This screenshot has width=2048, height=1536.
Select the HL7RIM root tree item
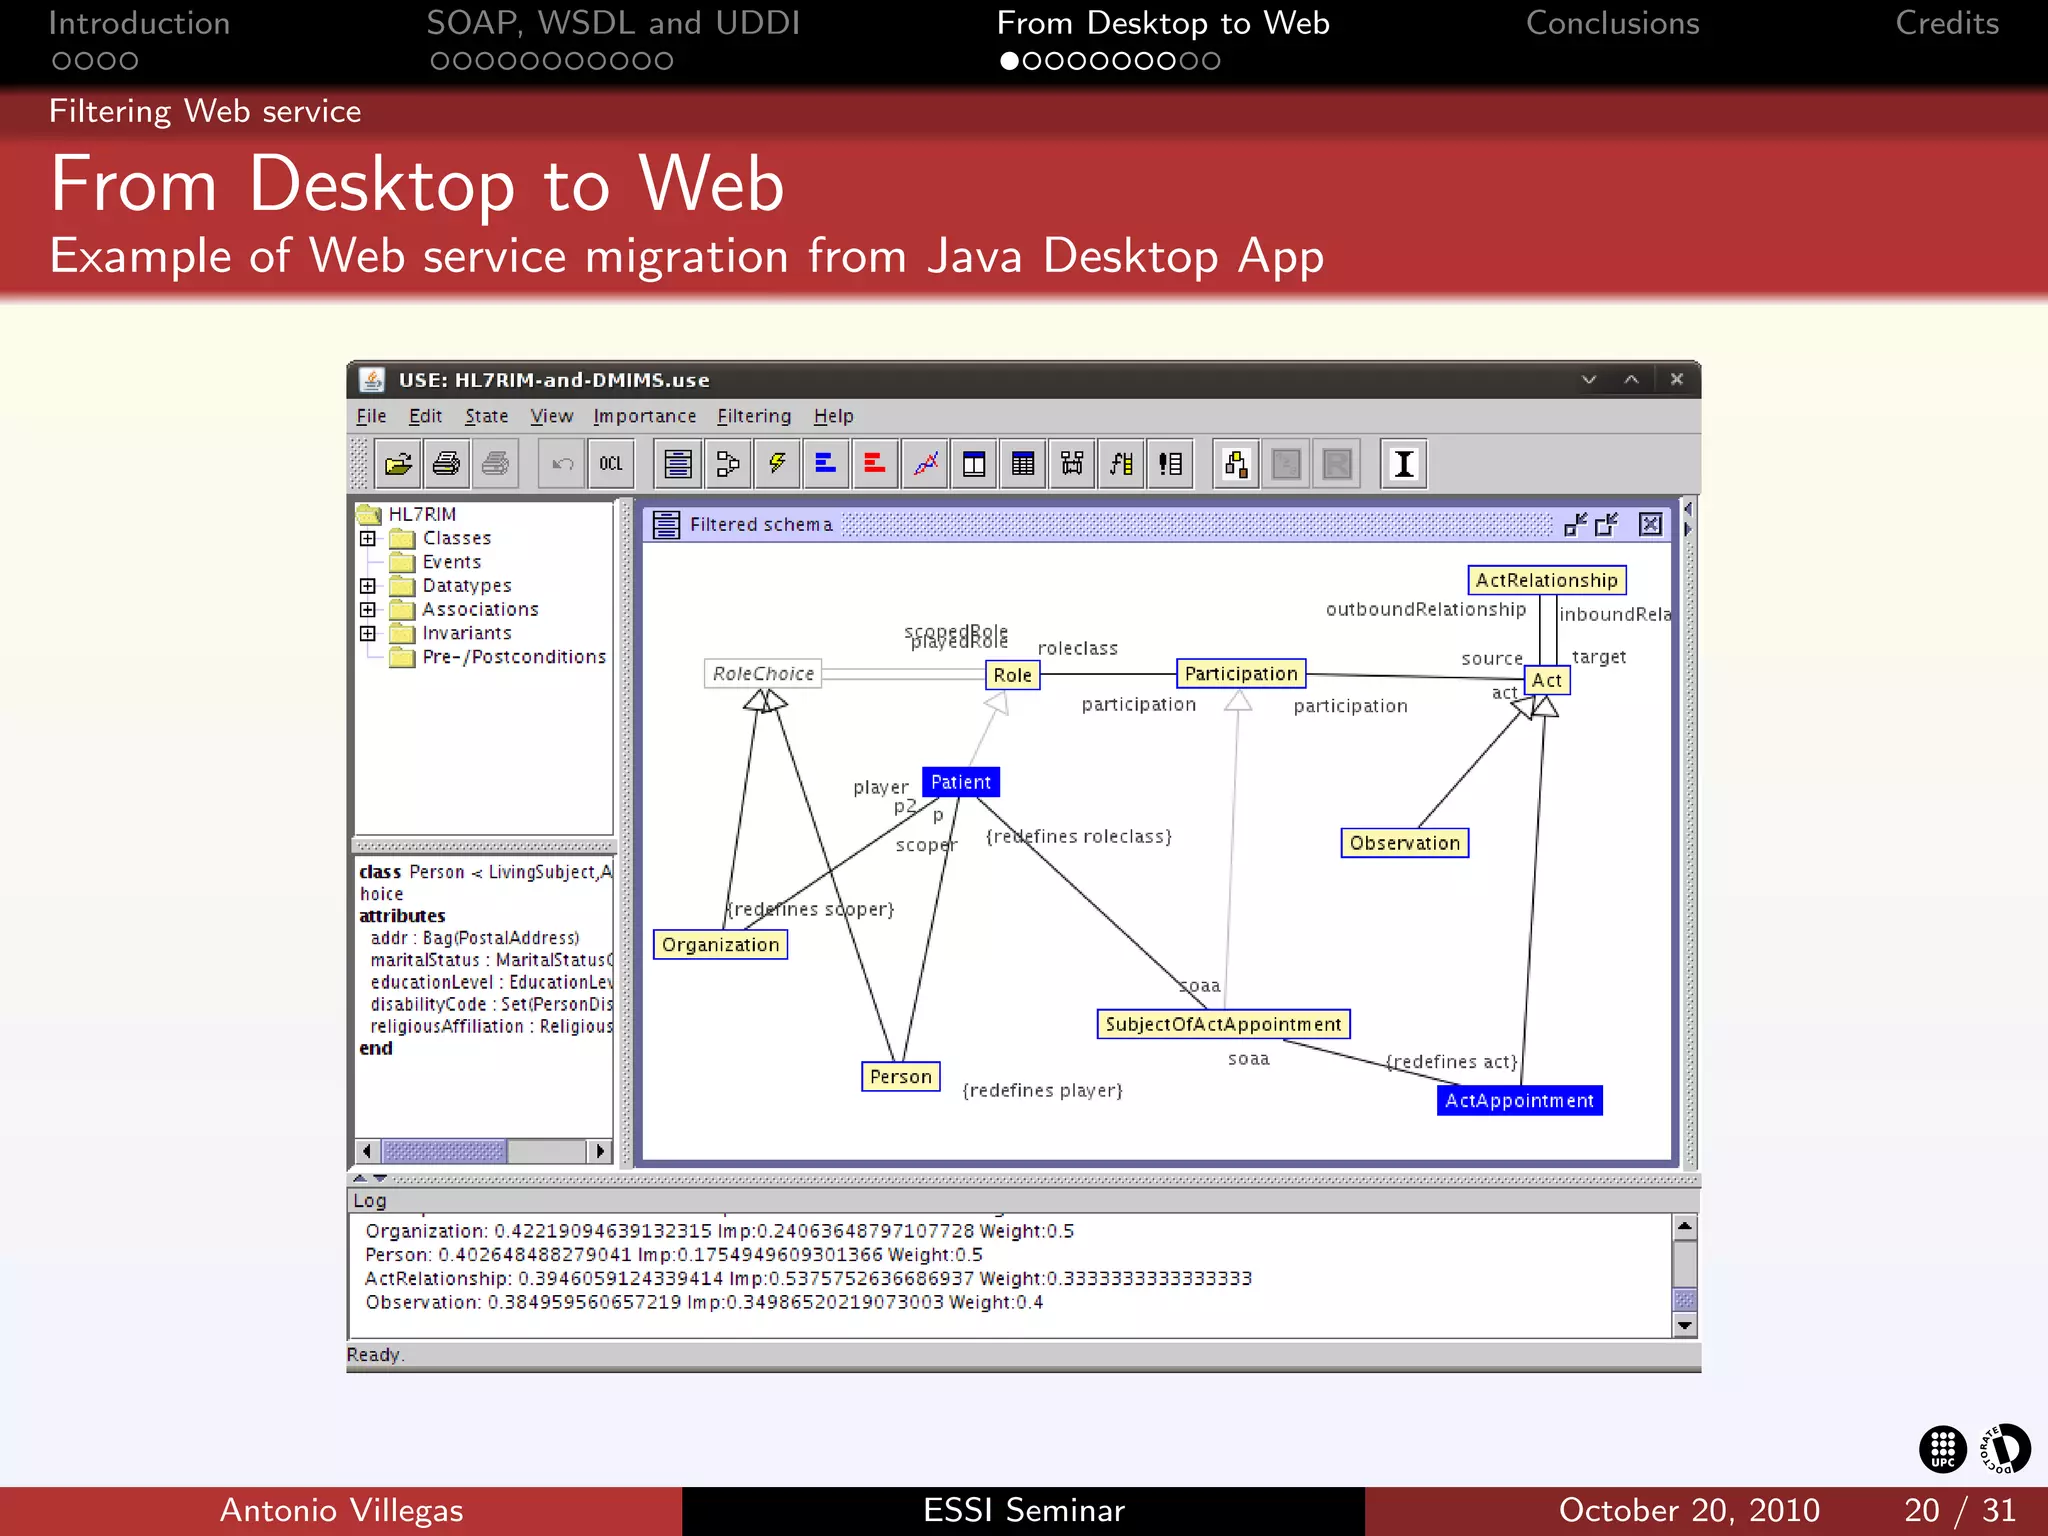(422, 514)
